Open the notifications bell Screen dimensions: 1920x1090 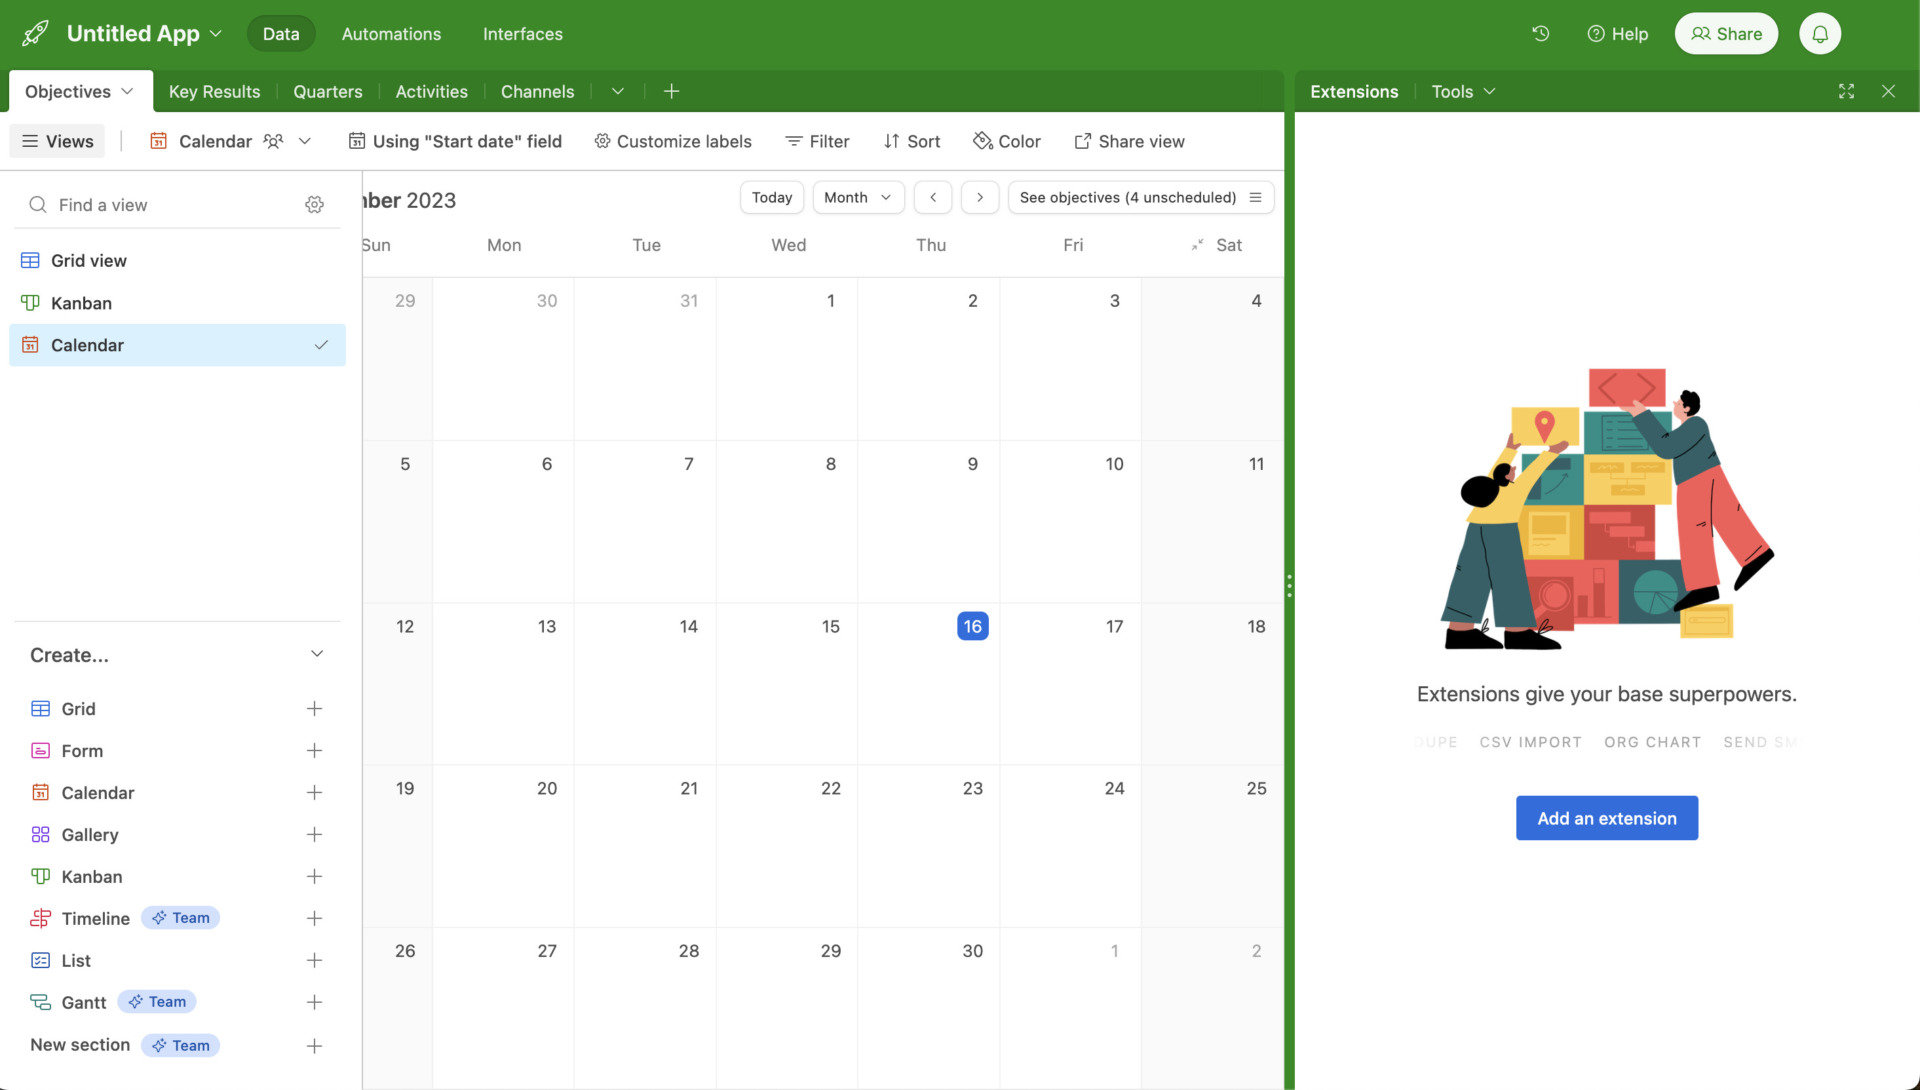click(1820, 33)
